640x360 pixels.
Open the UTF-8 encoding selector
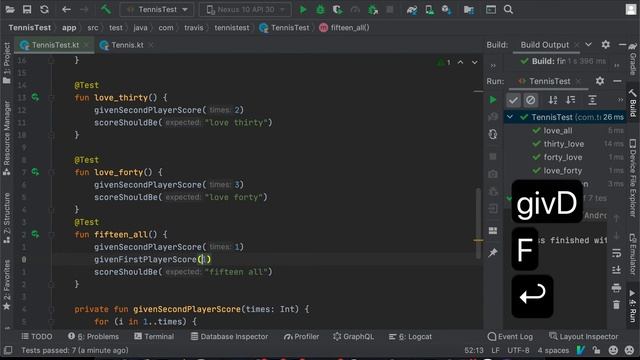tap(518, 350)
